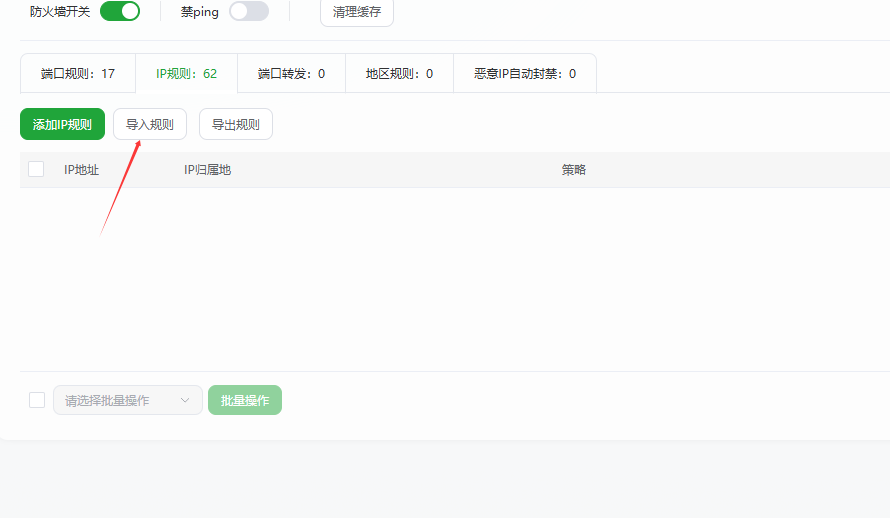Click the 策略 column header
Image resolution: width=890 pixels, height=518 pixels.
574,170
